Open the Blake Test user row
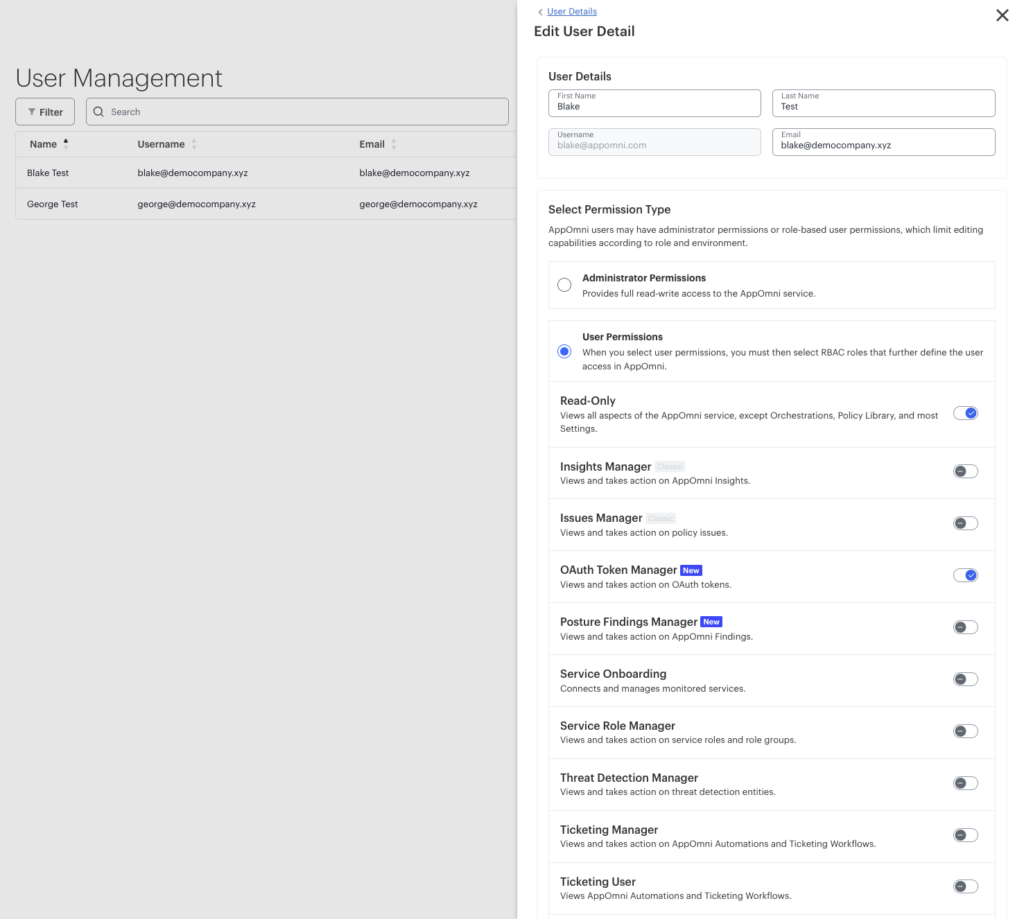The width and height of the screenshot is (1024, 919). (x=266, y=173)
